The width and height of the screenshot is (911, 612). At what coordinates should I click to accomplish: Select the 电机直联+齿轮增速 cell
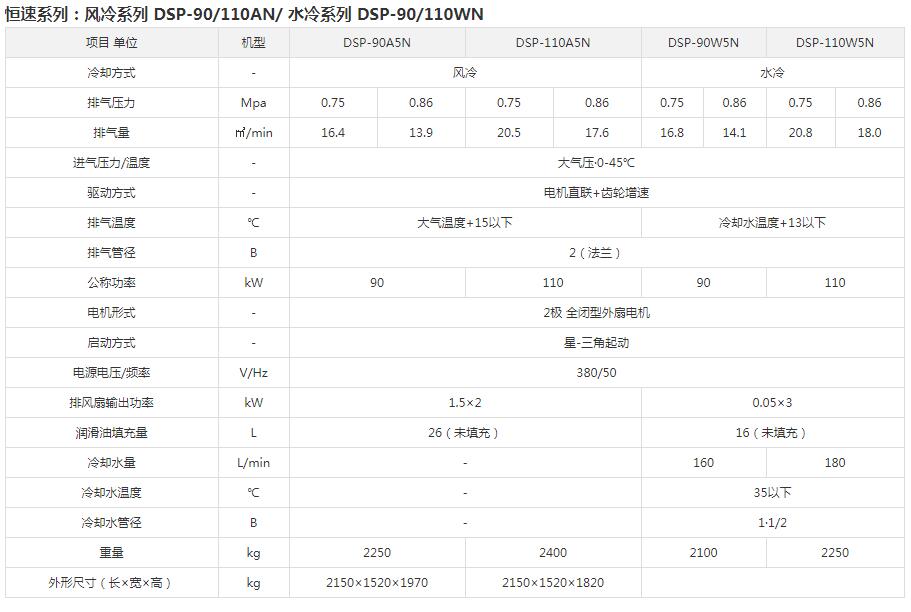[596, 193]
